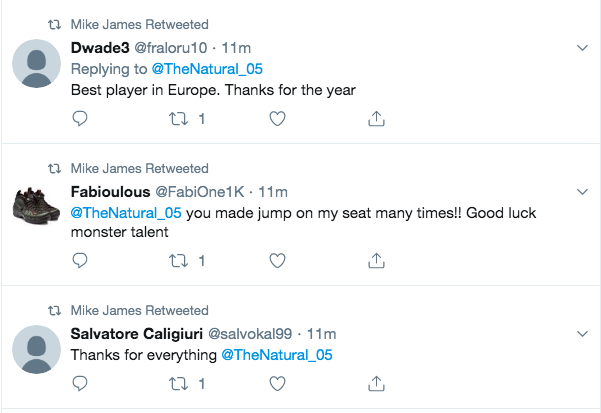Share Salvatore Caligiuri's tweet
This screenshot has height=413, width=601.
click(377, 383)
